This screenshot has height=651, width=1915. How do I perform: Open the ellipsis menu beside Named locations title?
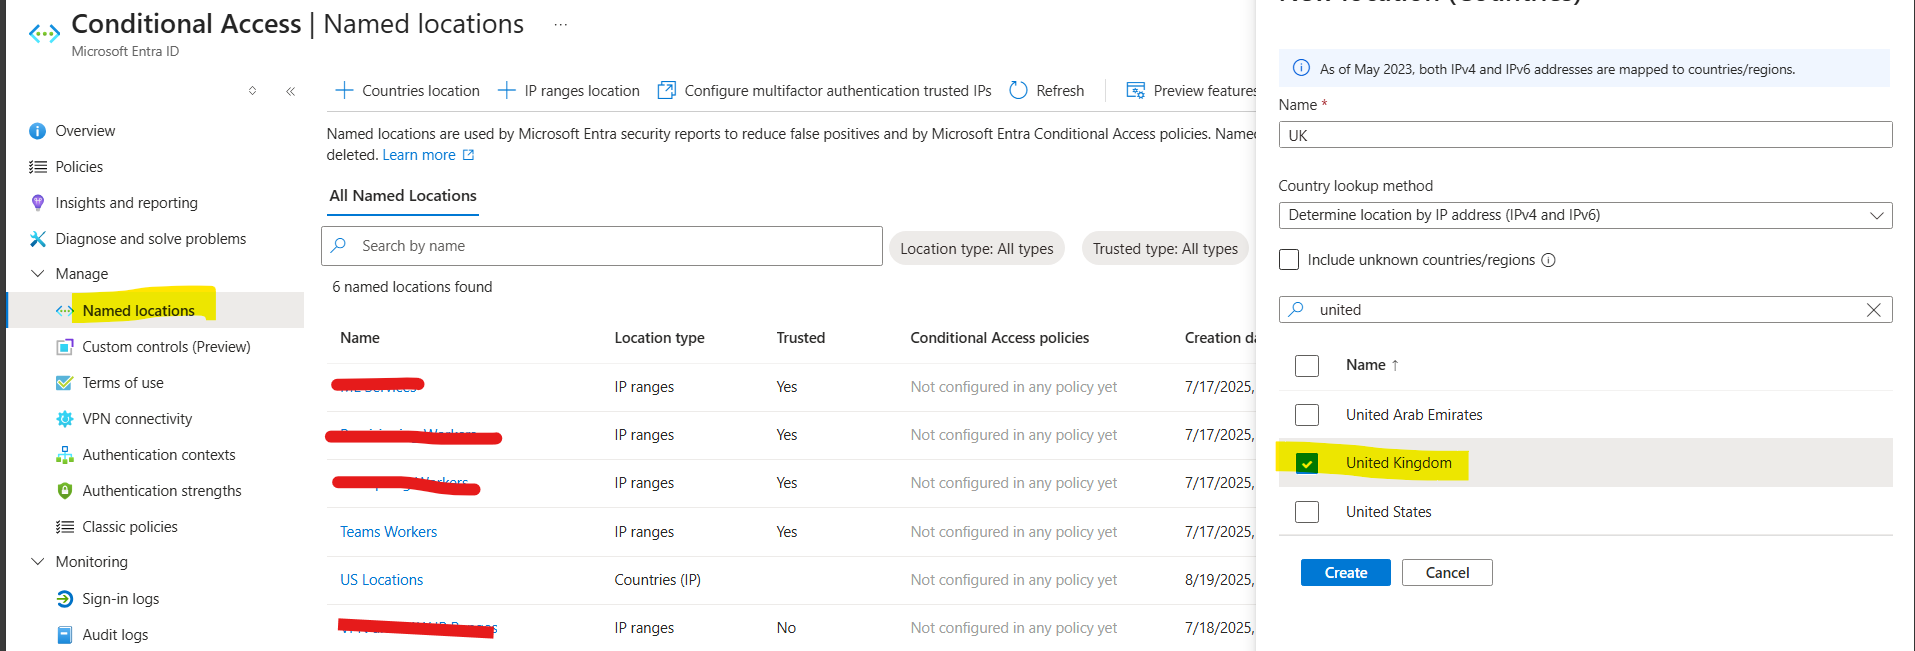561,25
